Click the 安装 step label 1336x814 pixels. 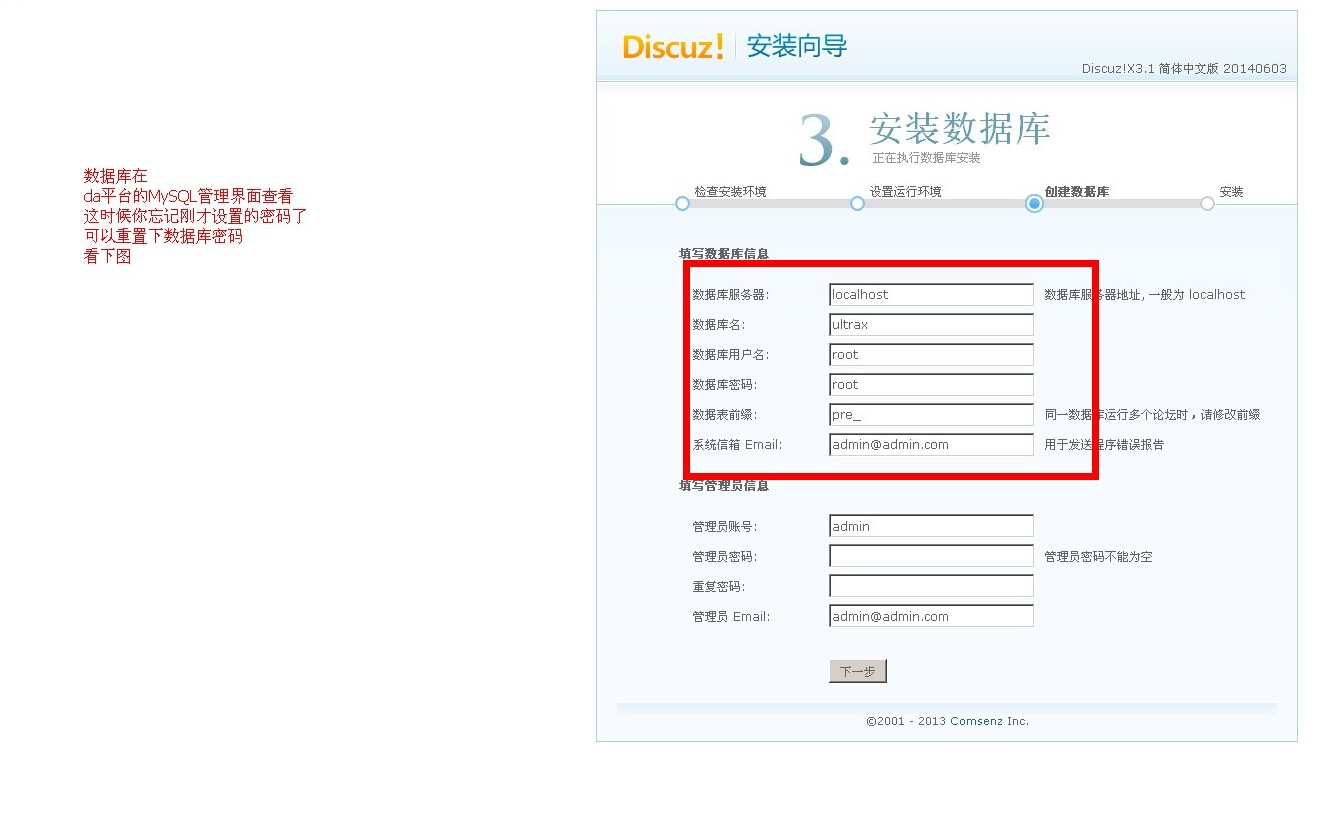1231,191
